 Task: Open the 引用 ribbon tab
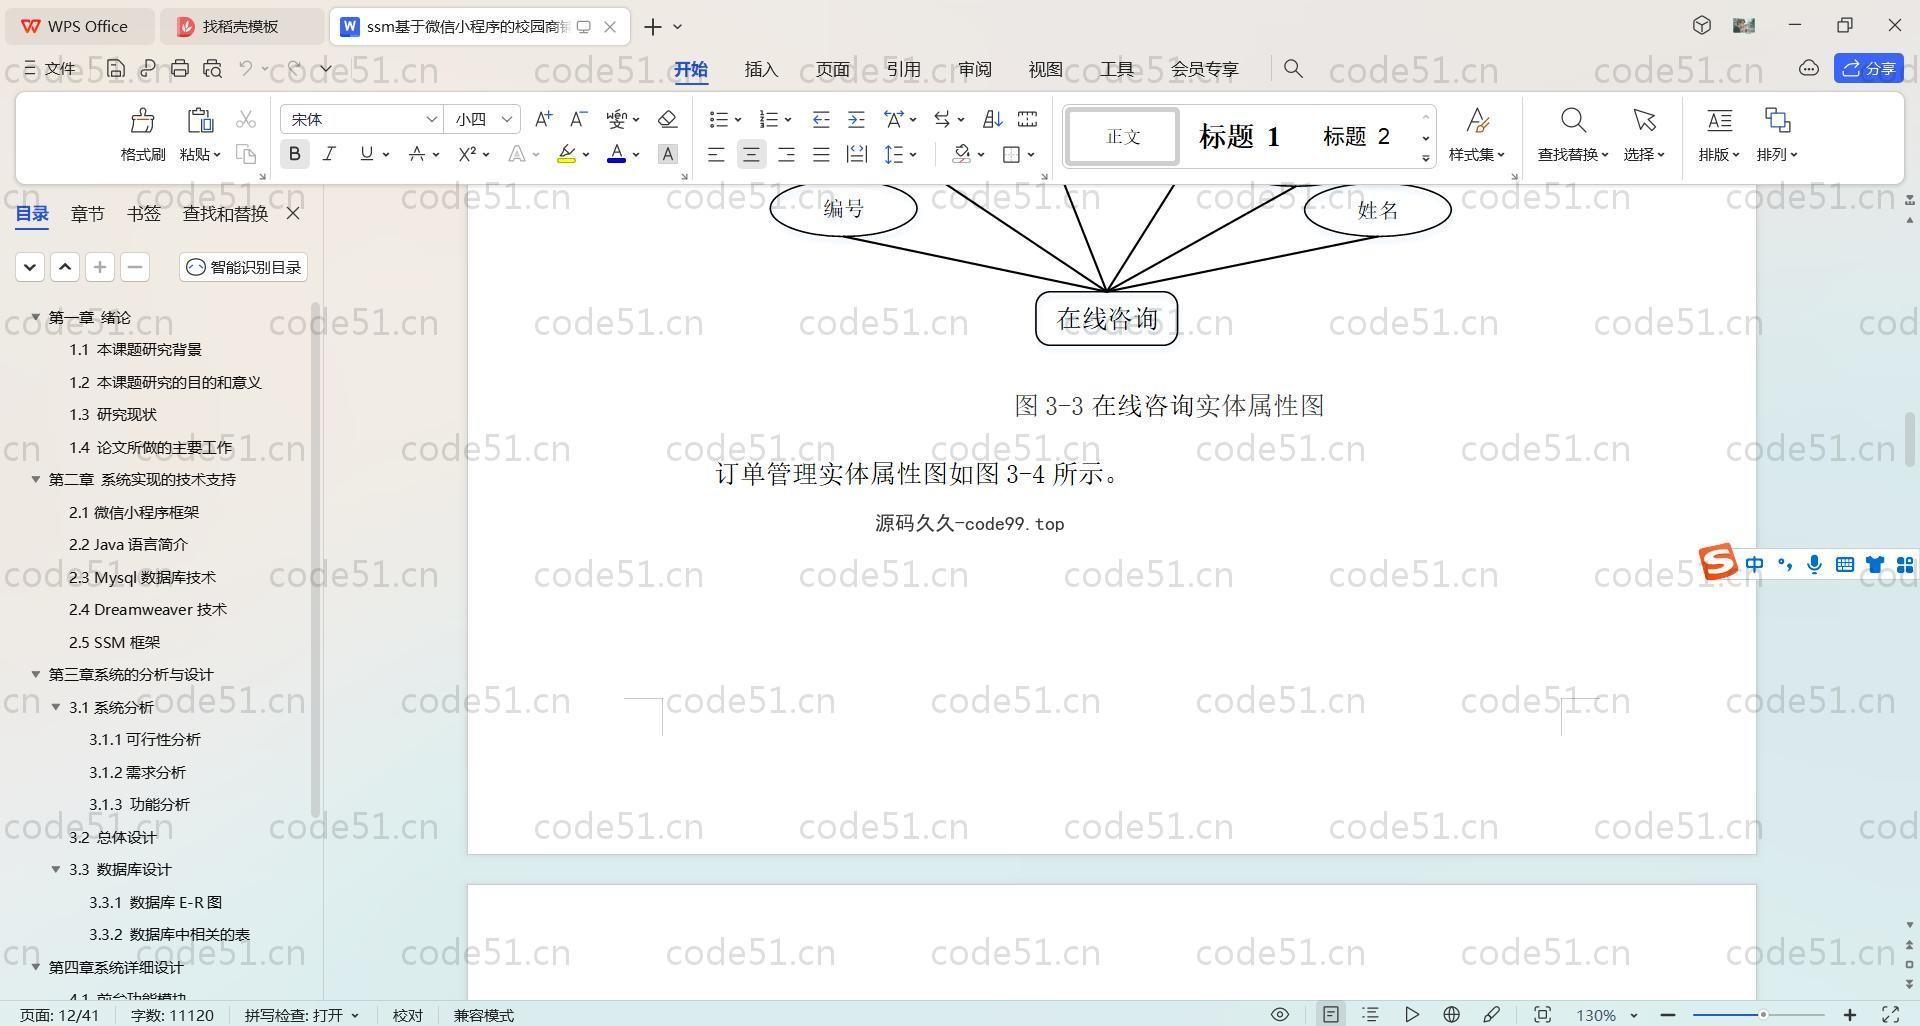click(x=903, y=69)
